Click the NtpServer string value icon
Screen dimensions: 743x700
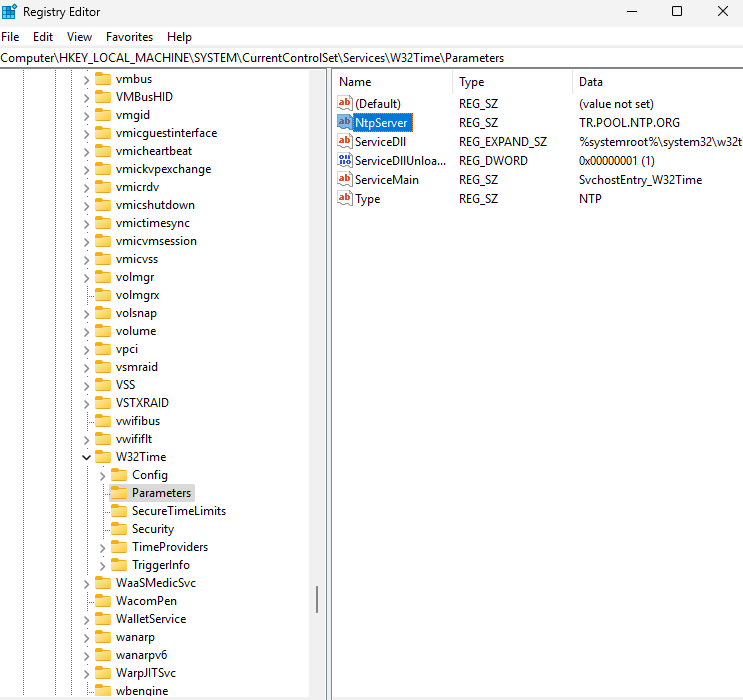pos(345,122)
